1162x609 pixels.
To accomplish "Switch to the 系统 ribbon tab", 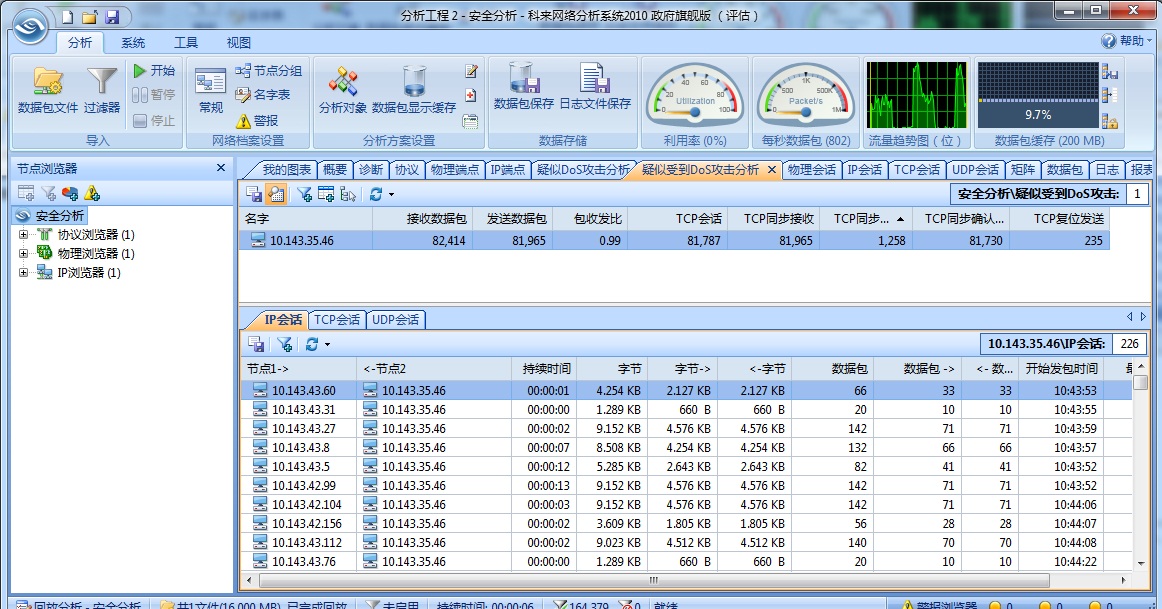I will [x=133, y=43].
